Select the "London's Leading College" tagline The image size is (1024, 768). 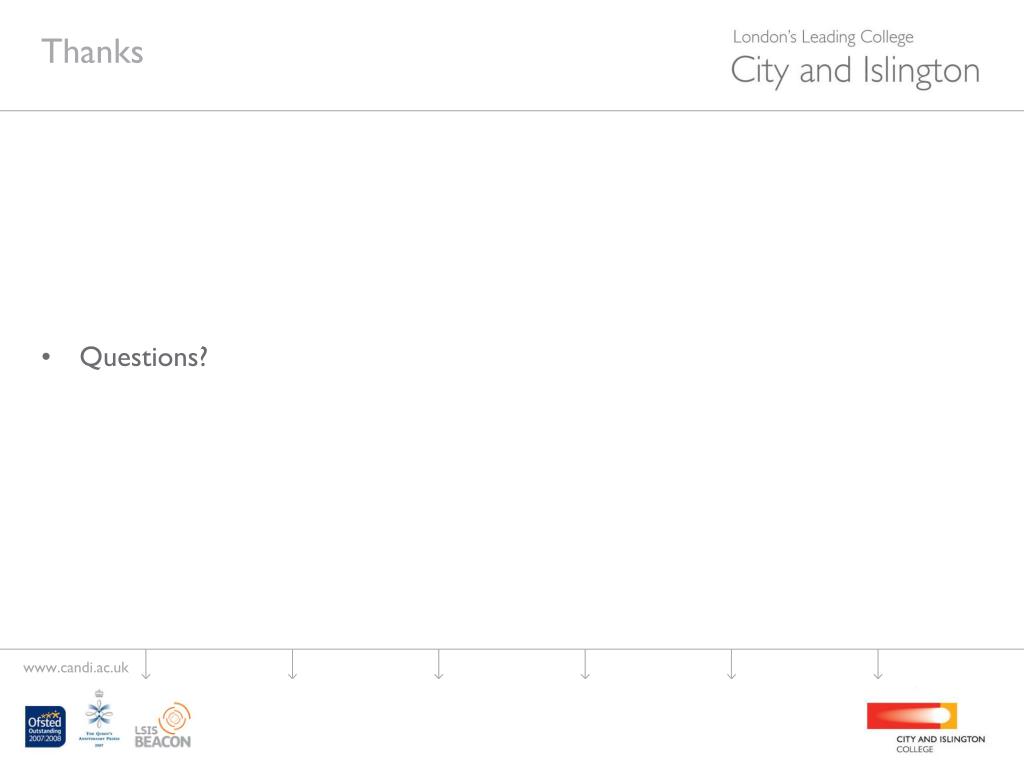[x=823, y=37]
